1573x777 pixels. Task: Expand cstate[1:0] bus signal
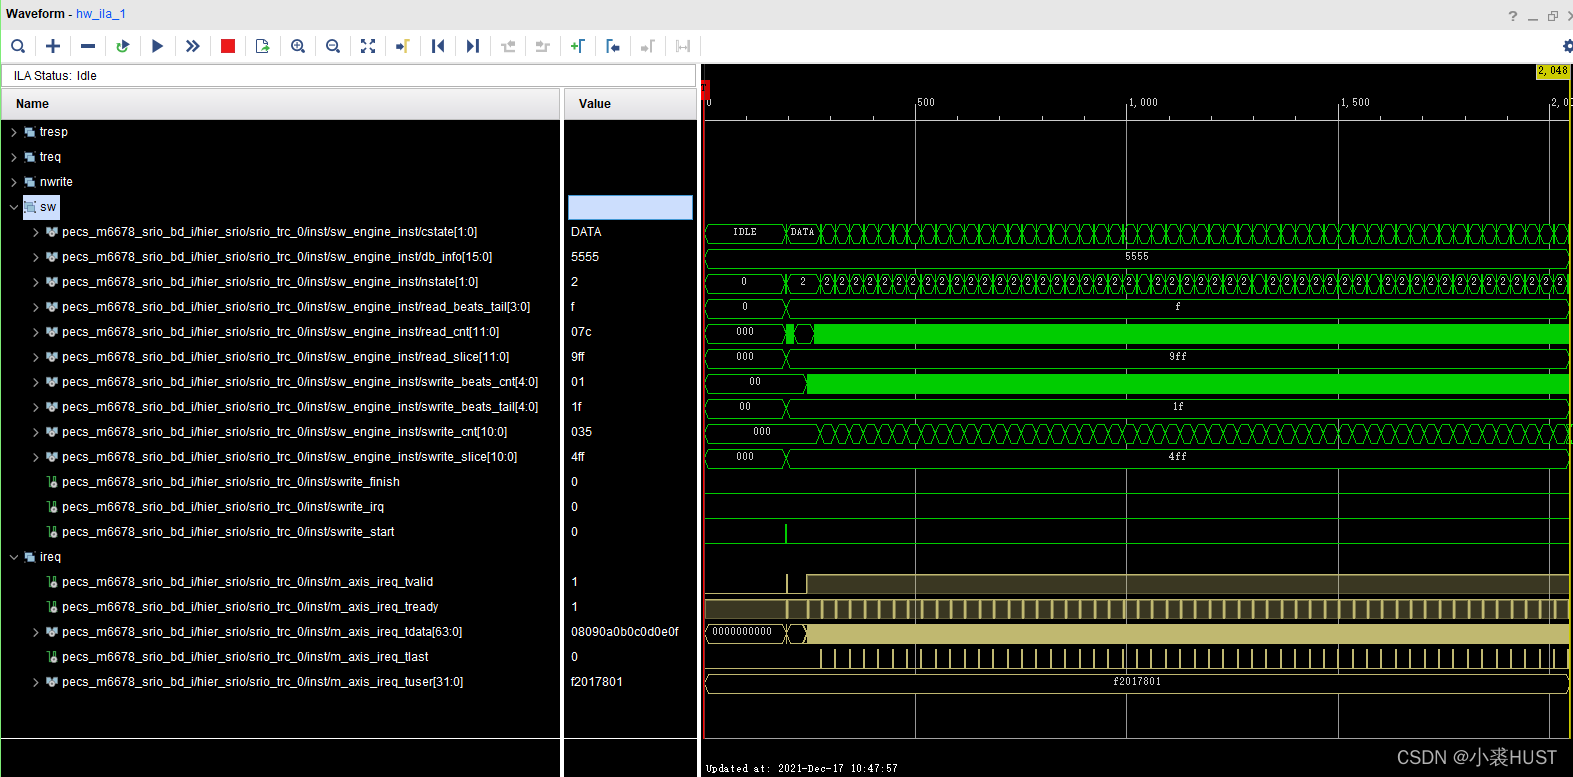[x=36, y=232]
